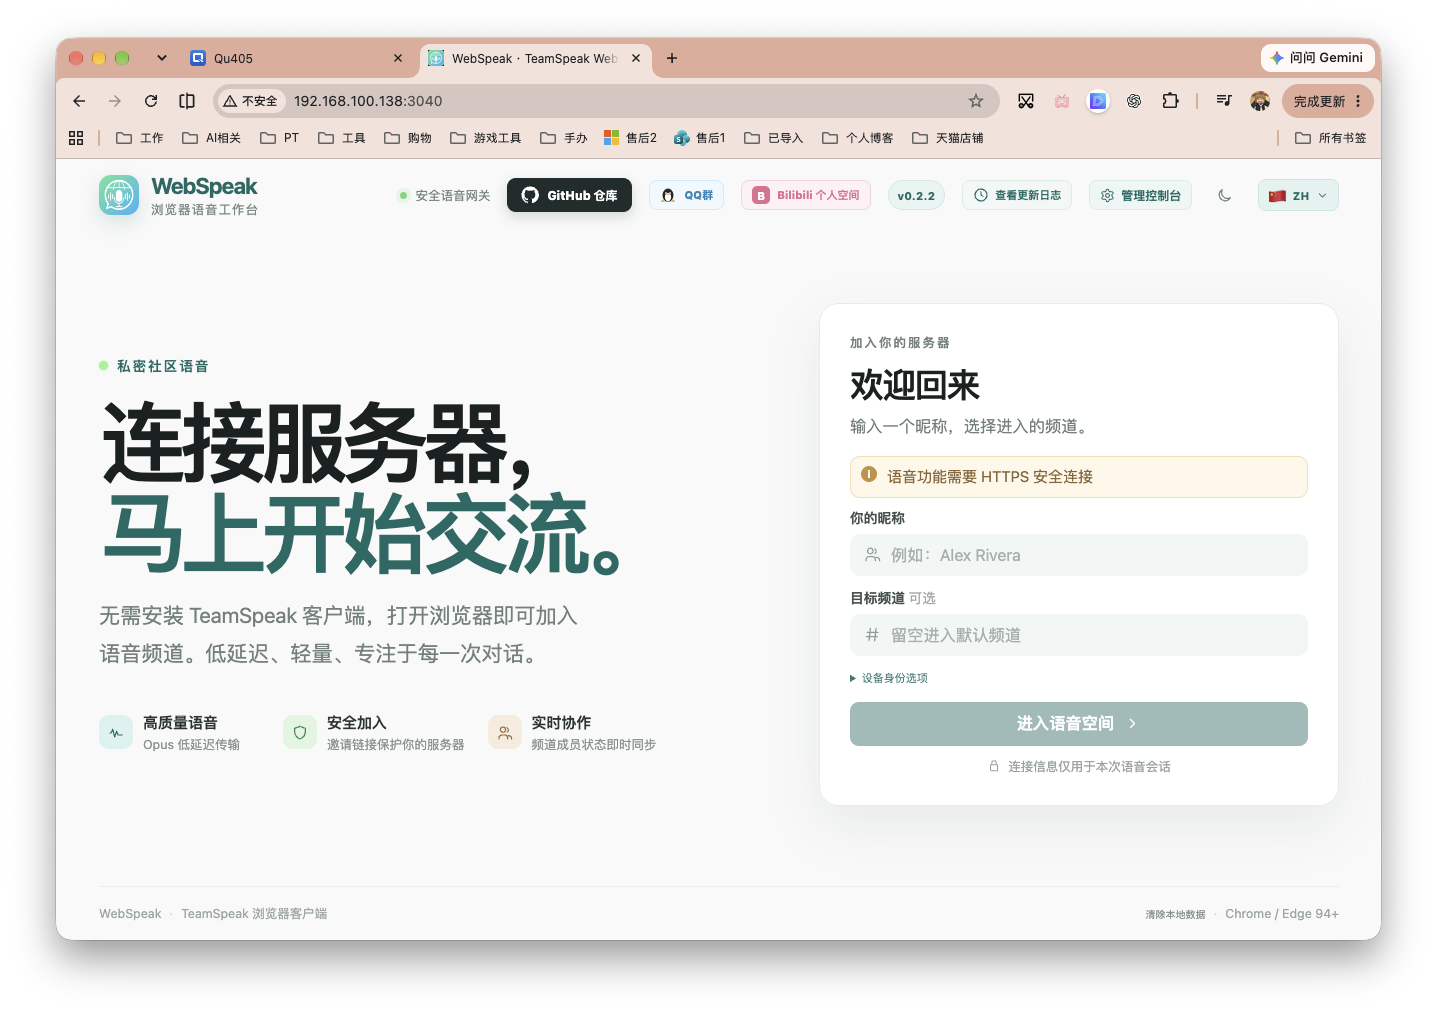The width and height of the screenshot is (1437, 1014).
Task: Click the purple circular extension icon
Action: tap(1098, 101)
